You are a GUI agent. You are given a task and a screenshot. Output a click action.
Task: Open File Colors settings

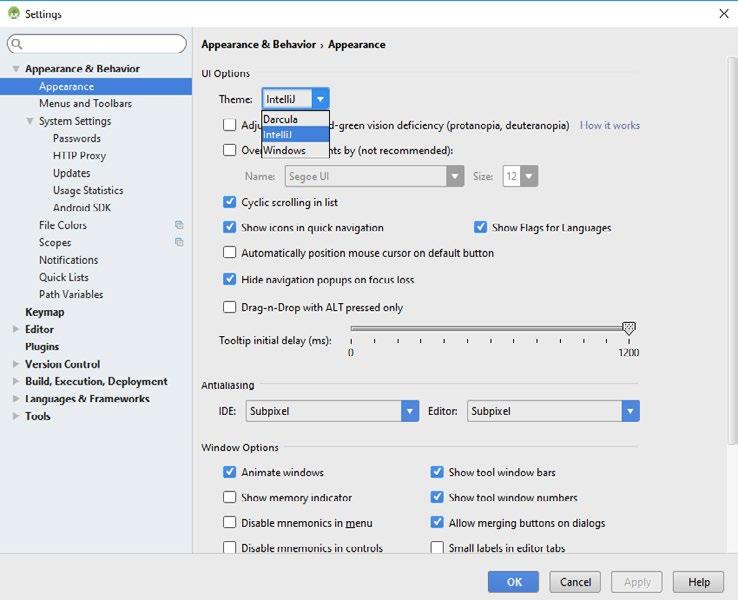point(63,225)
